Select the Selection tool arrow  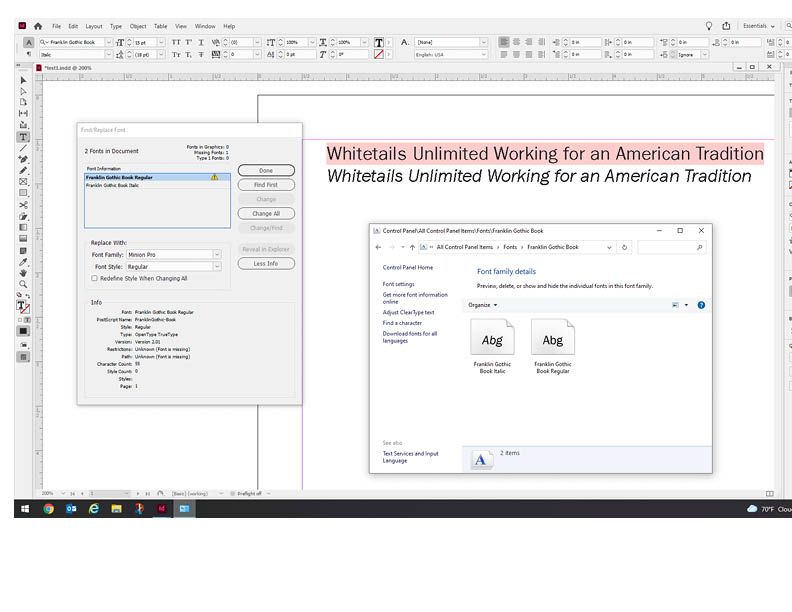[x=23, y=80]
